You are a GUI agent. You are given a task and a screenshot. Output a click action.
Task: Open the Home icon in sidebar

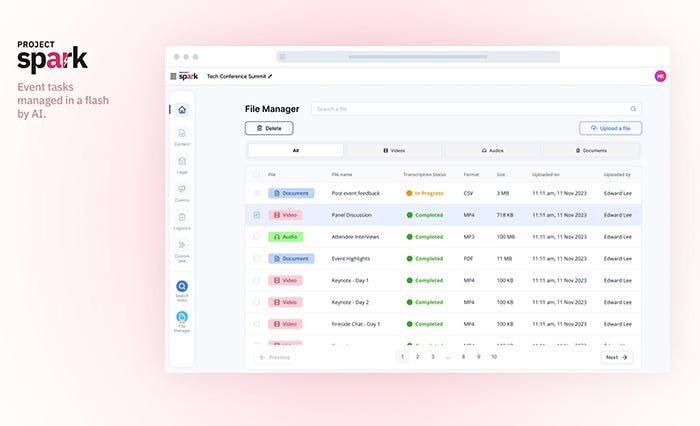pyautogui.click(x=182, y=110)
